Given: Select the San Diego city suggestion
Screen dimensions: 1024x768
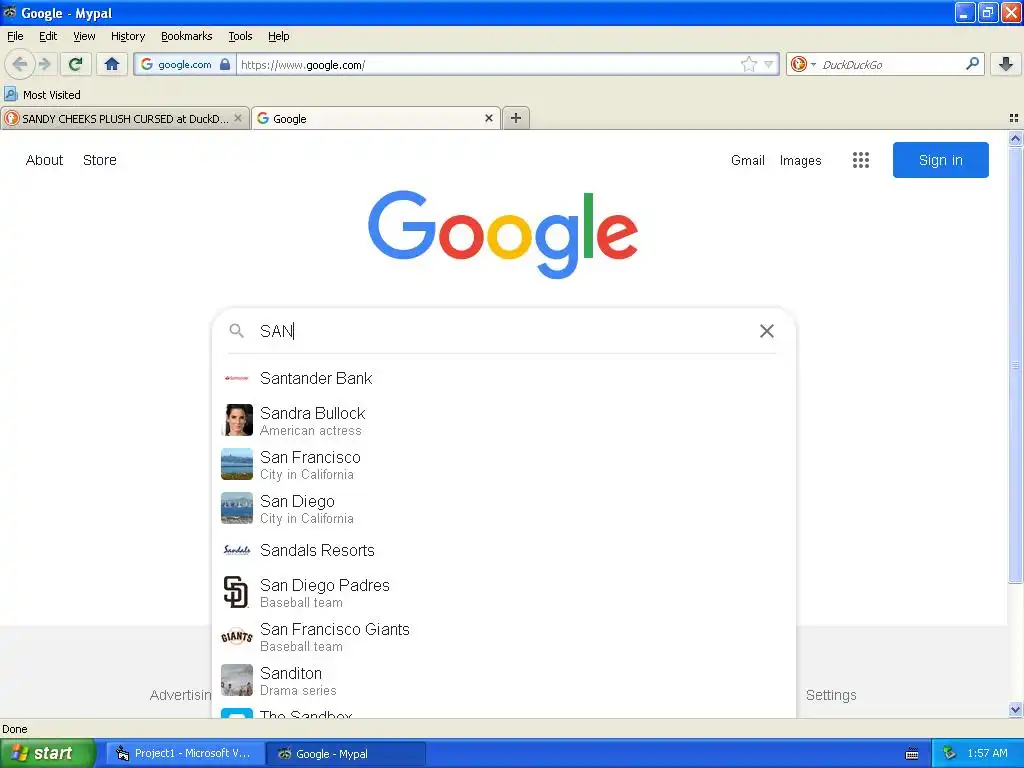Looking at the screenshot, I should pos(504,508).
